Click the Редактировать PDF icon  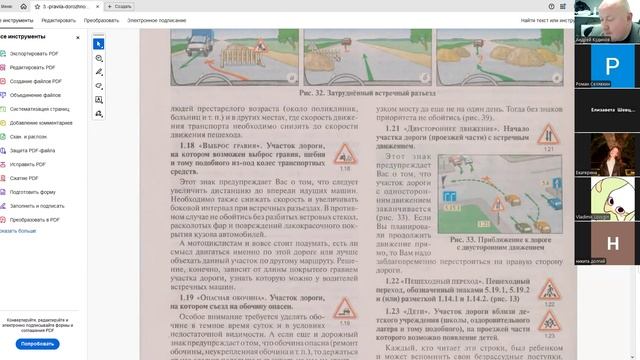tap(2, 67)
